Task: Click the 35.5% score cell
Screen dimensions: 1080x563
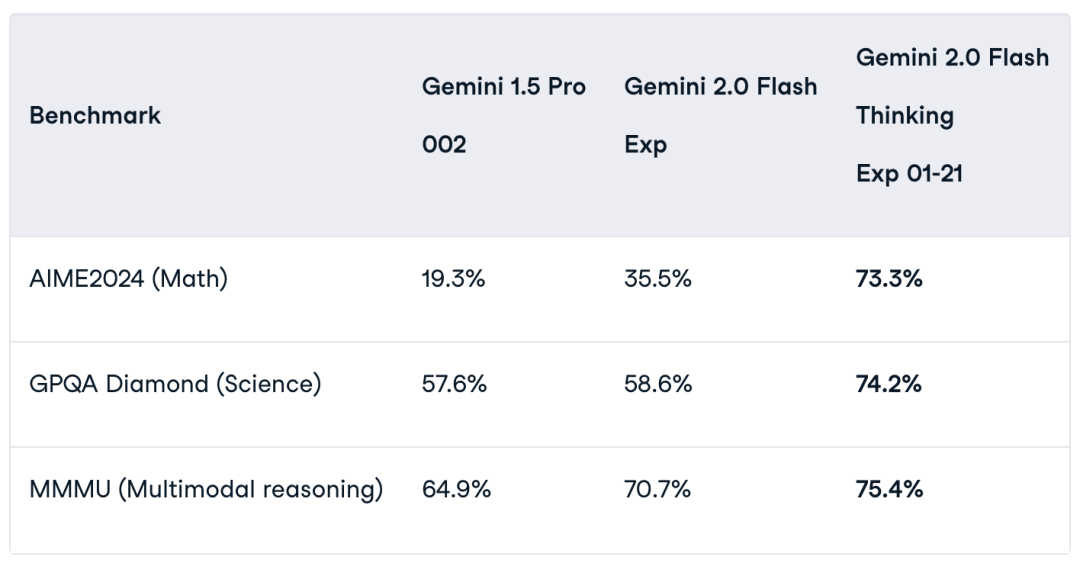Action: (657, 279)
